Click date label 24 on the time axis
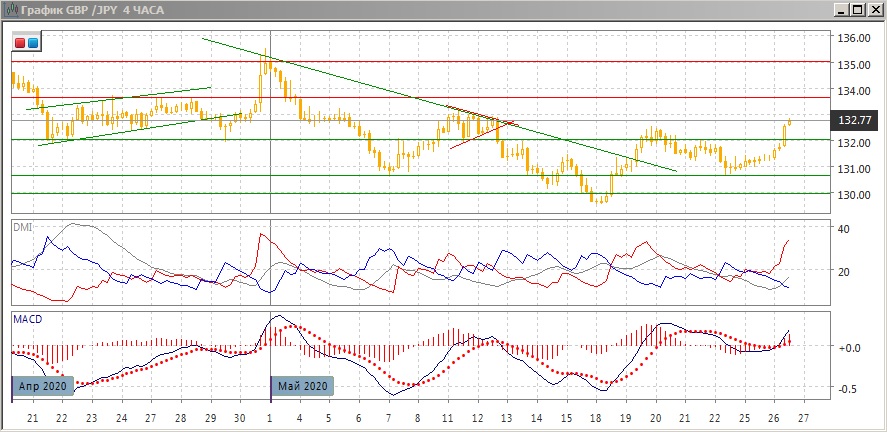This screenshot has width=887, height=432. coord(121,418)
